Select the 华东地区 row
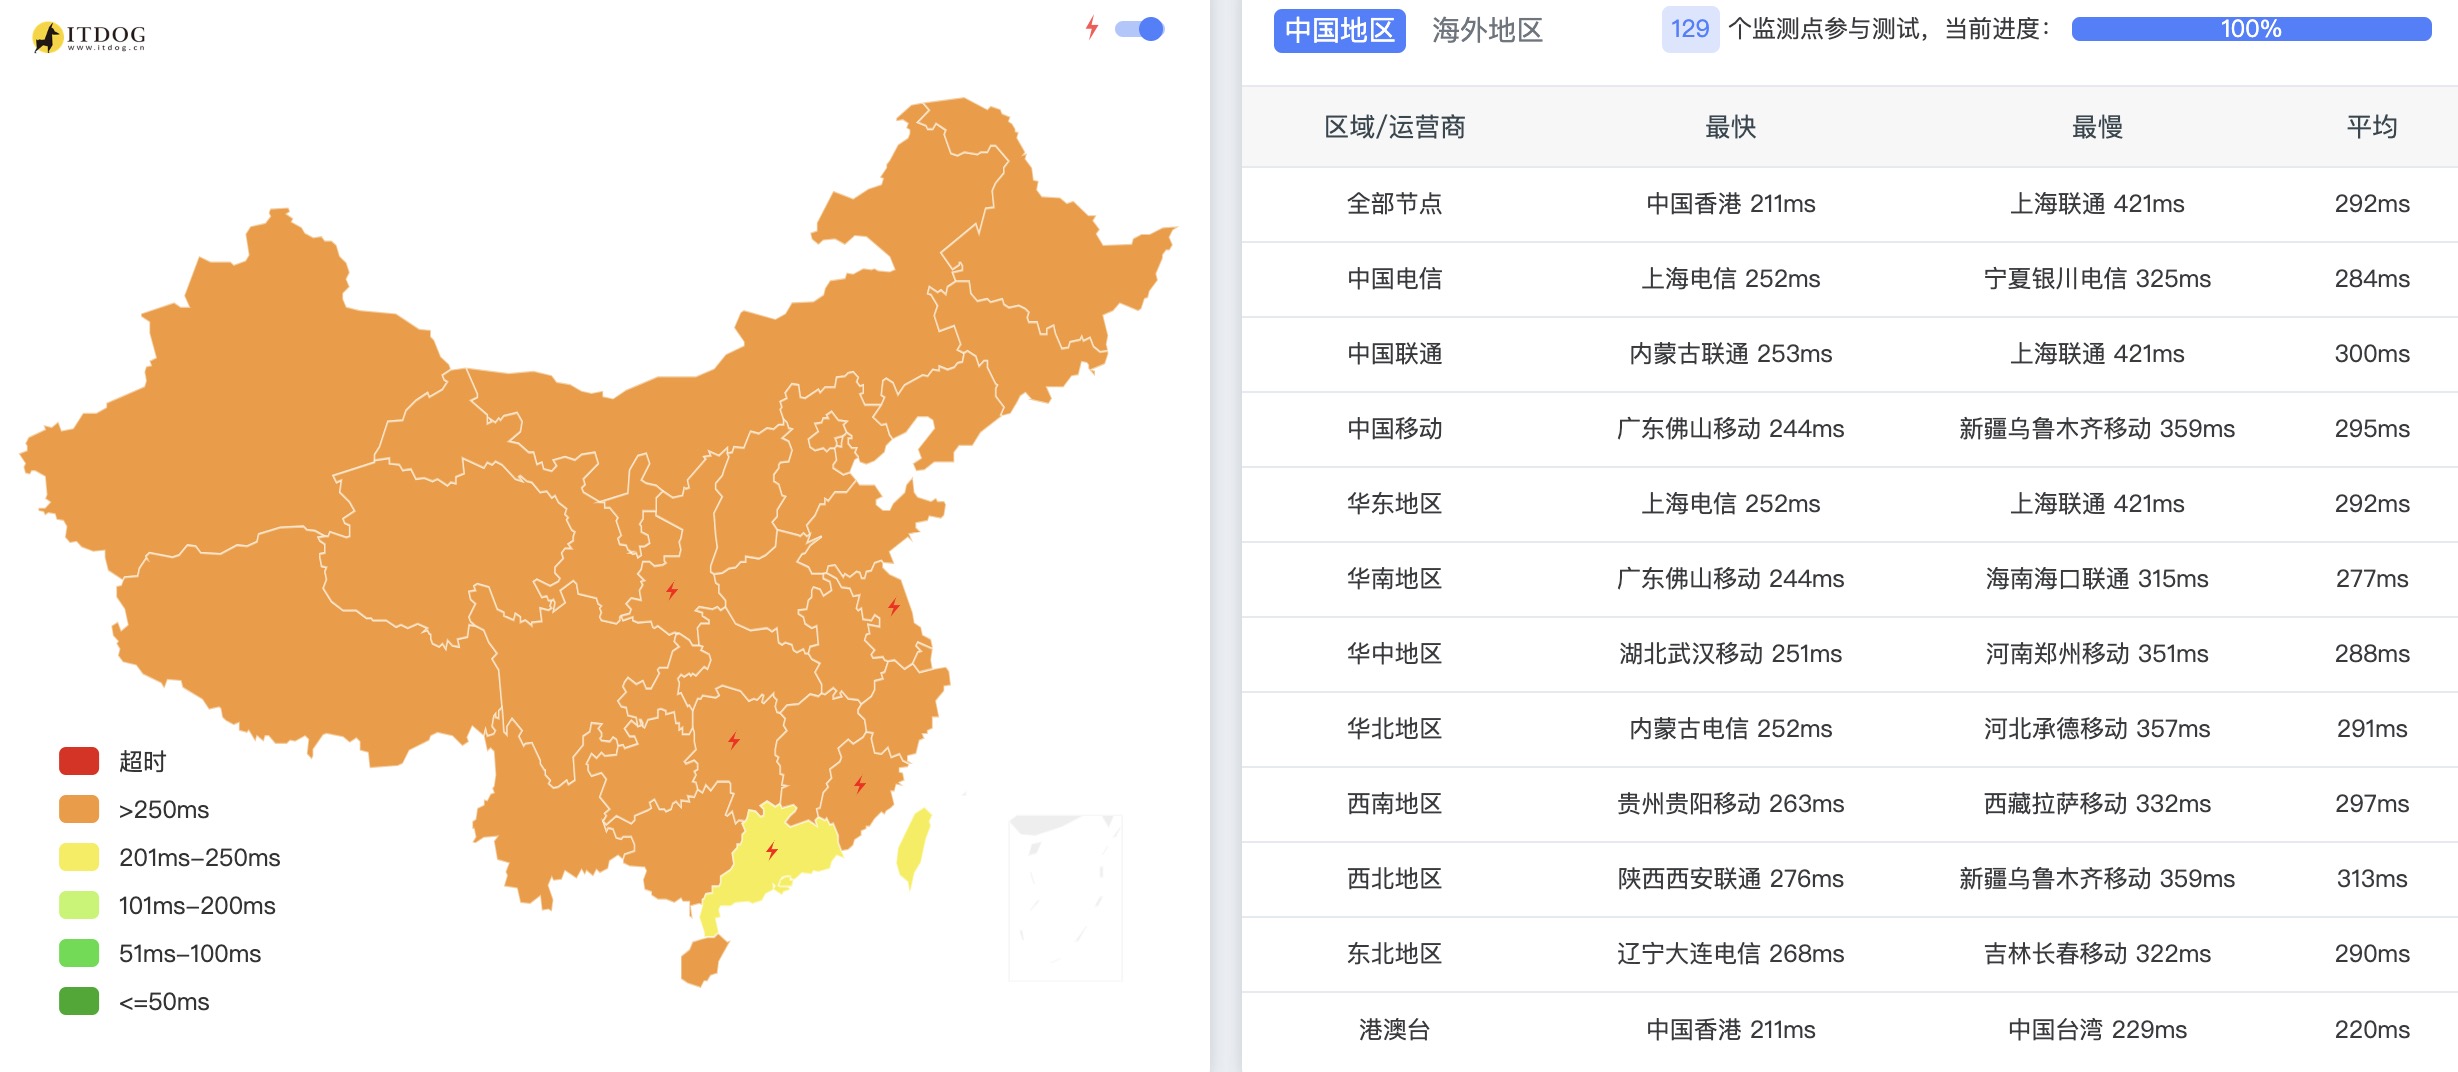This screenshot has height=1072, width=2458. click(1850, 504)
